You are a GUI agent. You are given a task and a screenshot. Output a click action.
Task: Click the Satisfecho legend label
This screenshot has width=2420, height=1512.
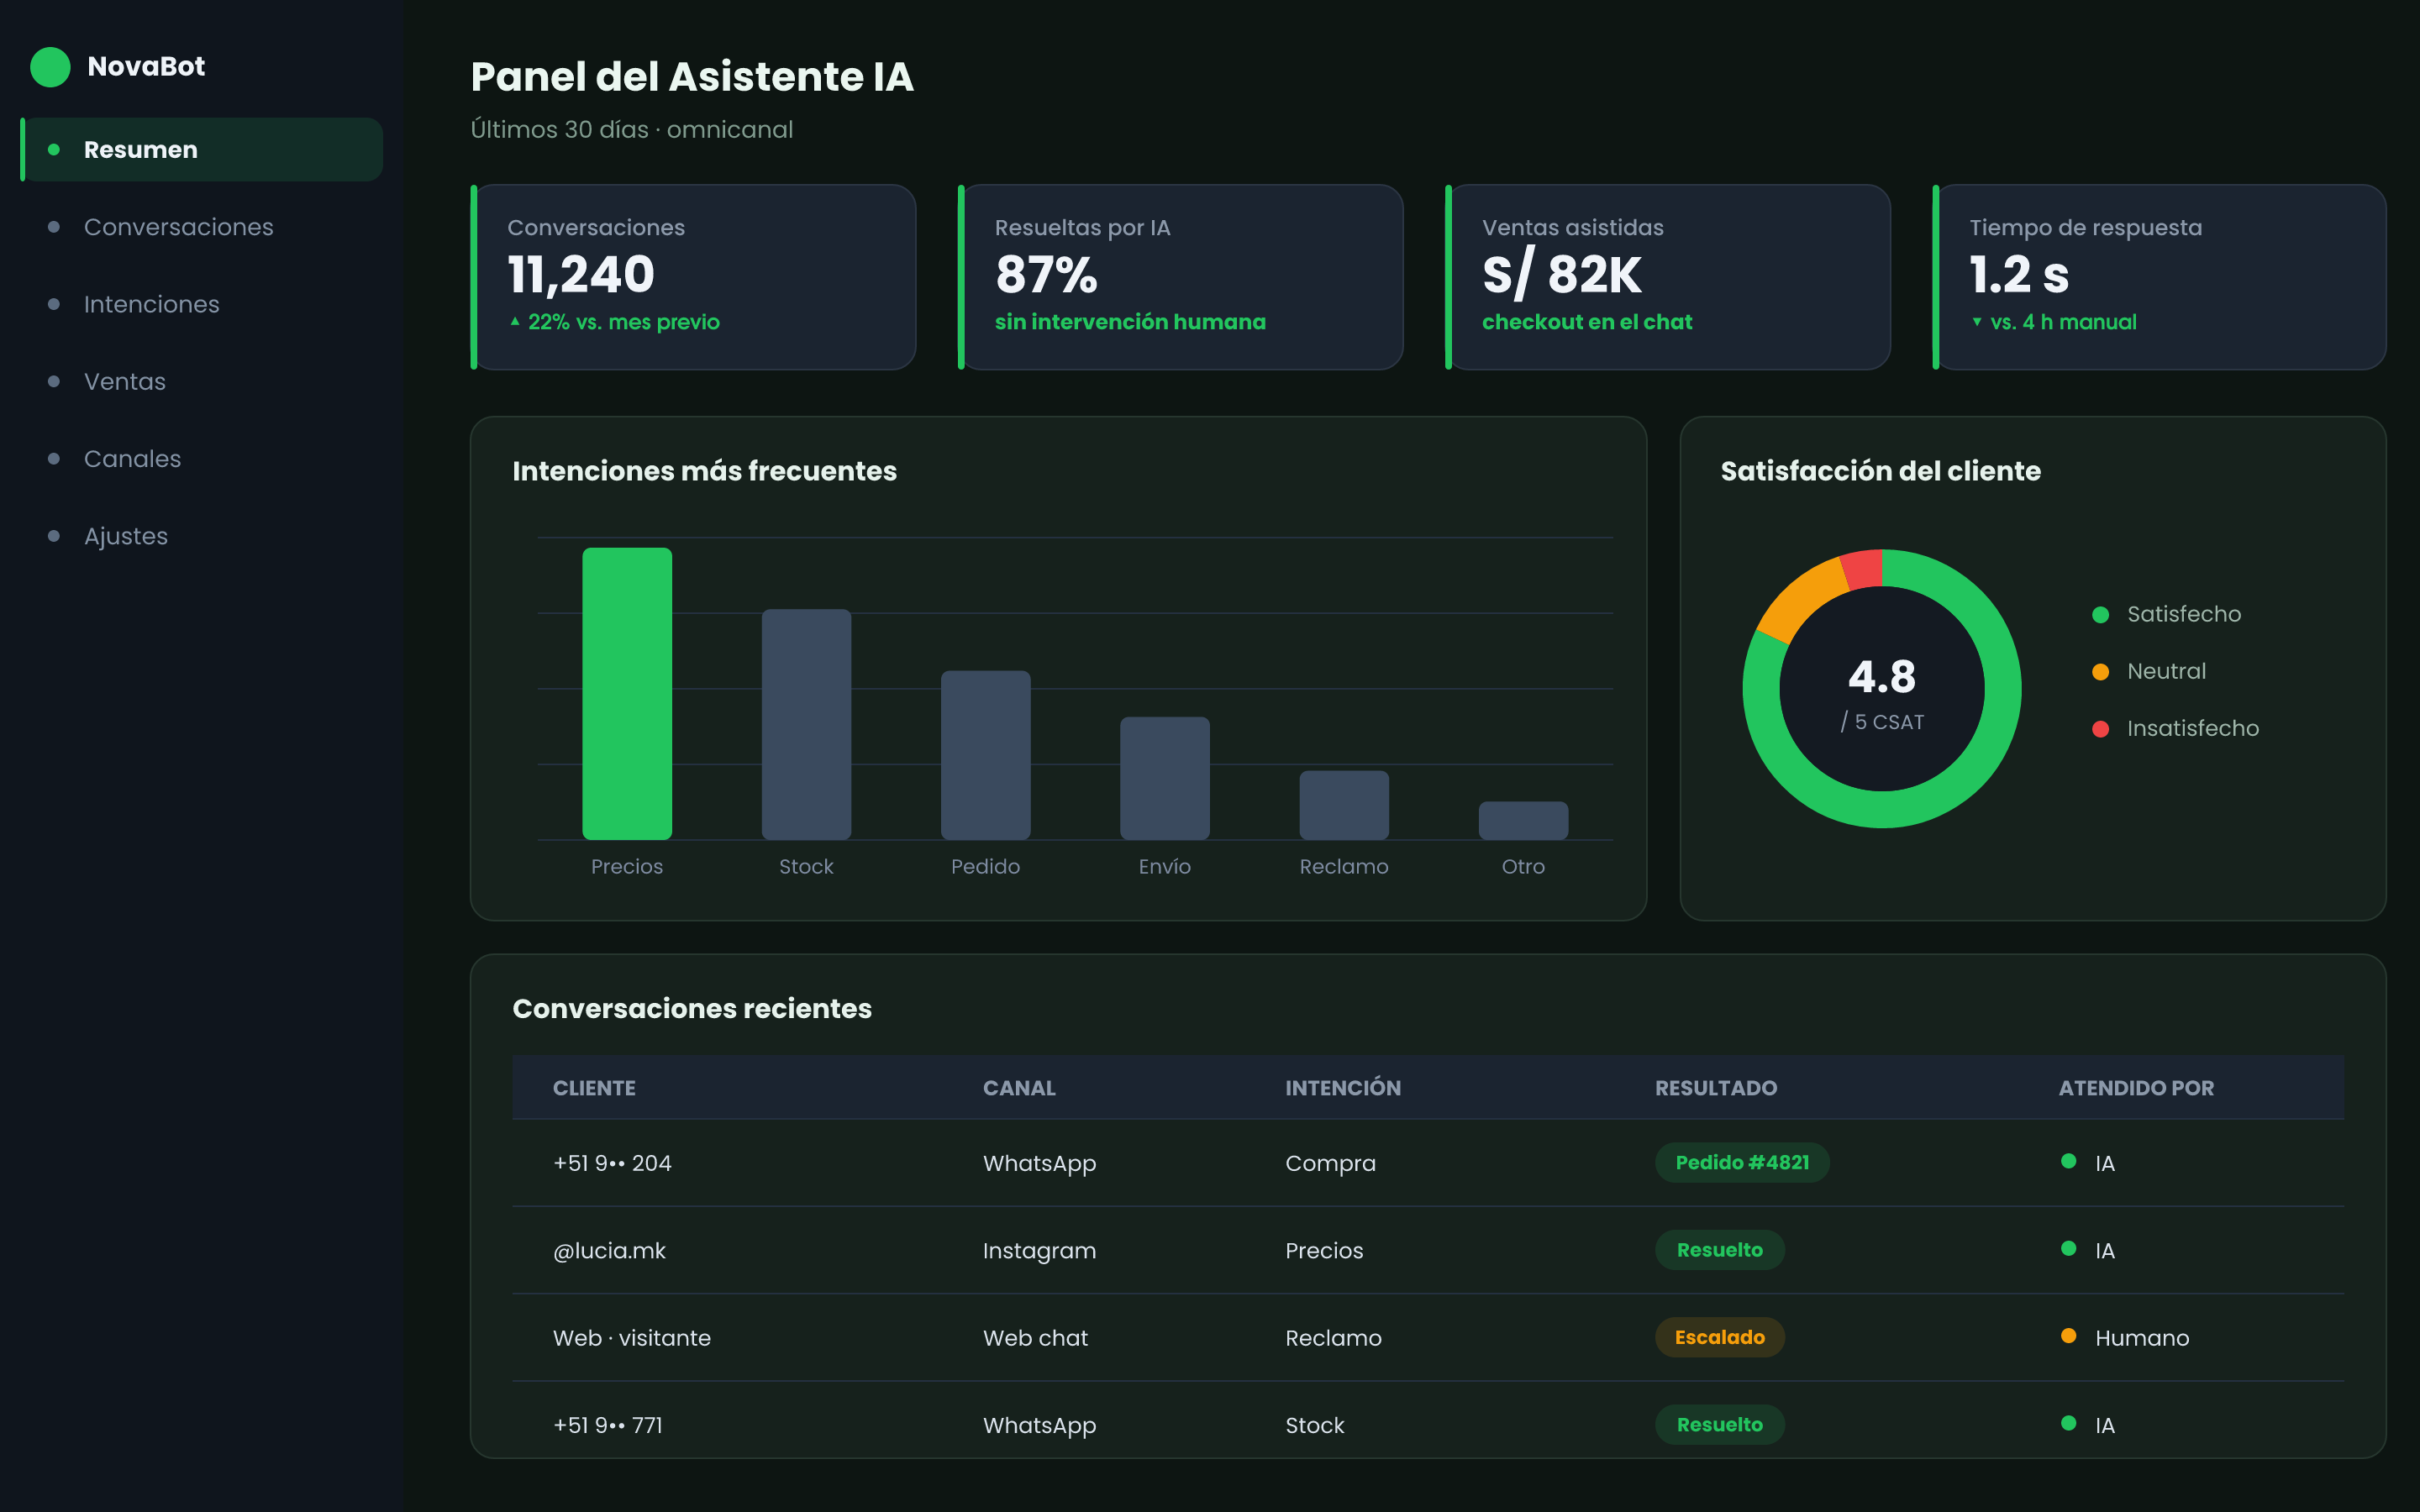click(2184, 614)
